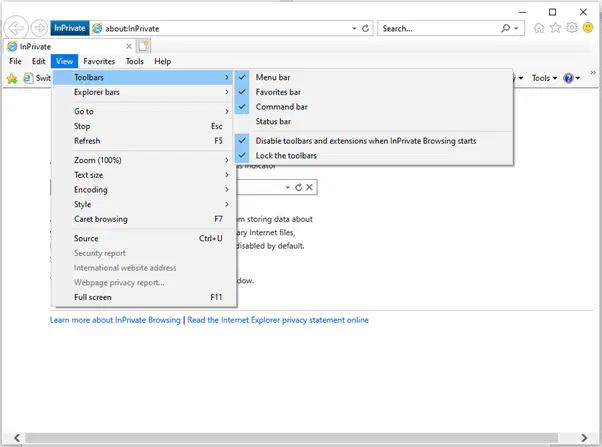The width and height of the screenshot is (602, 447).
Task: Click the View menu
Action: 64,61
